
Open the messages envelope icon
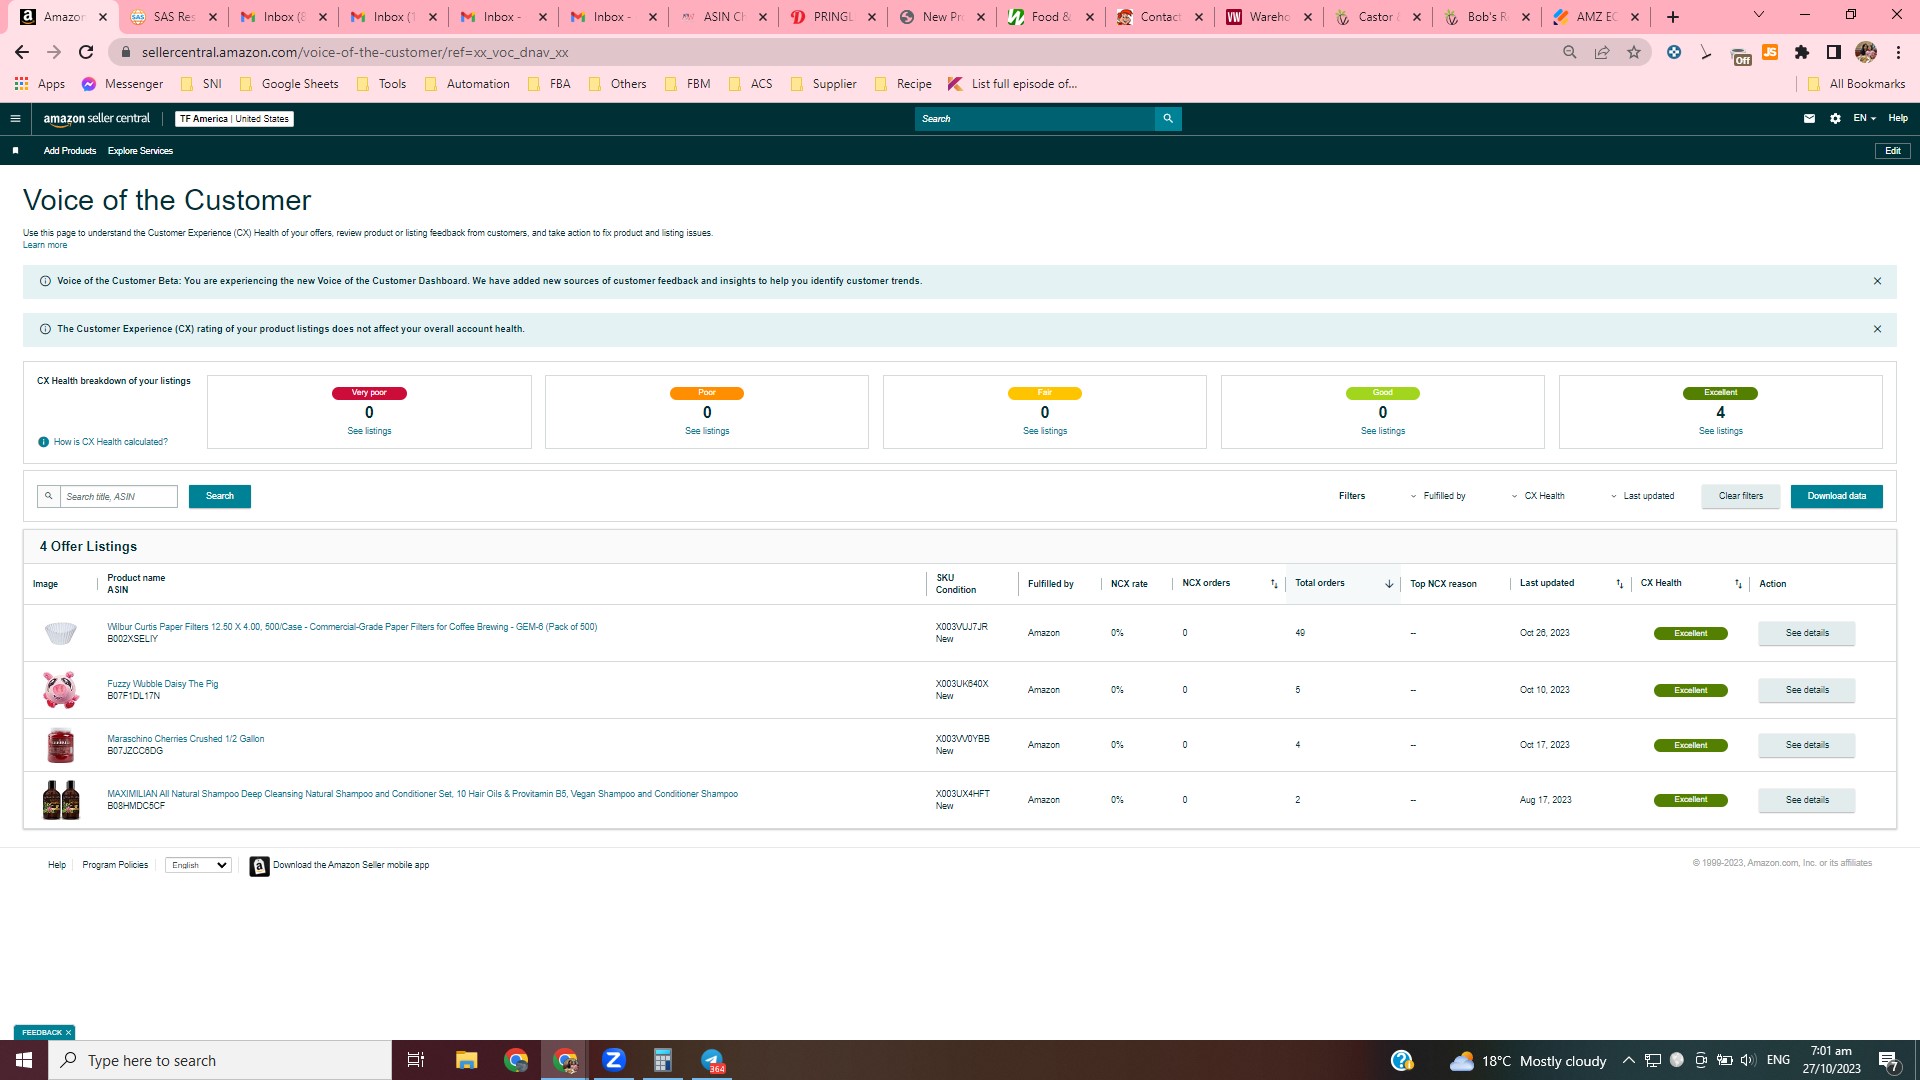pyautogui.click(x=1809, y=119)
